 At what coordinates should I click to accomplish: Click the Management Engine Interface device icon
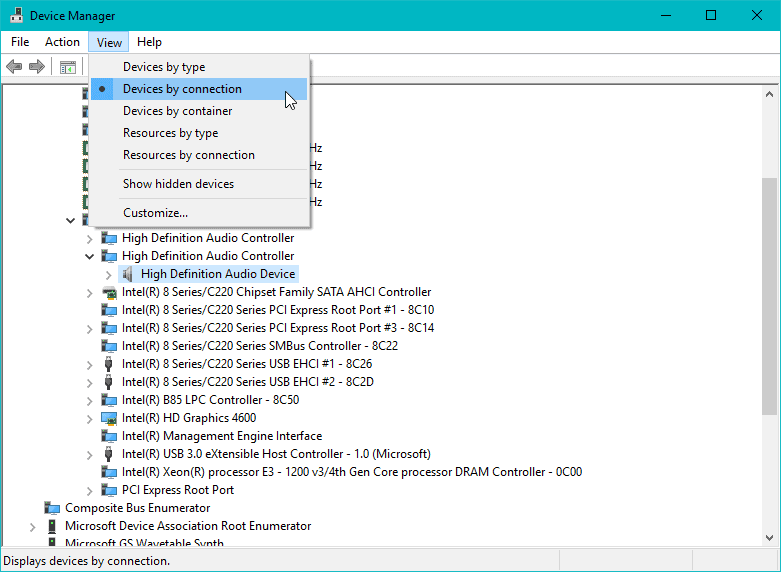(x=109, y=436)
